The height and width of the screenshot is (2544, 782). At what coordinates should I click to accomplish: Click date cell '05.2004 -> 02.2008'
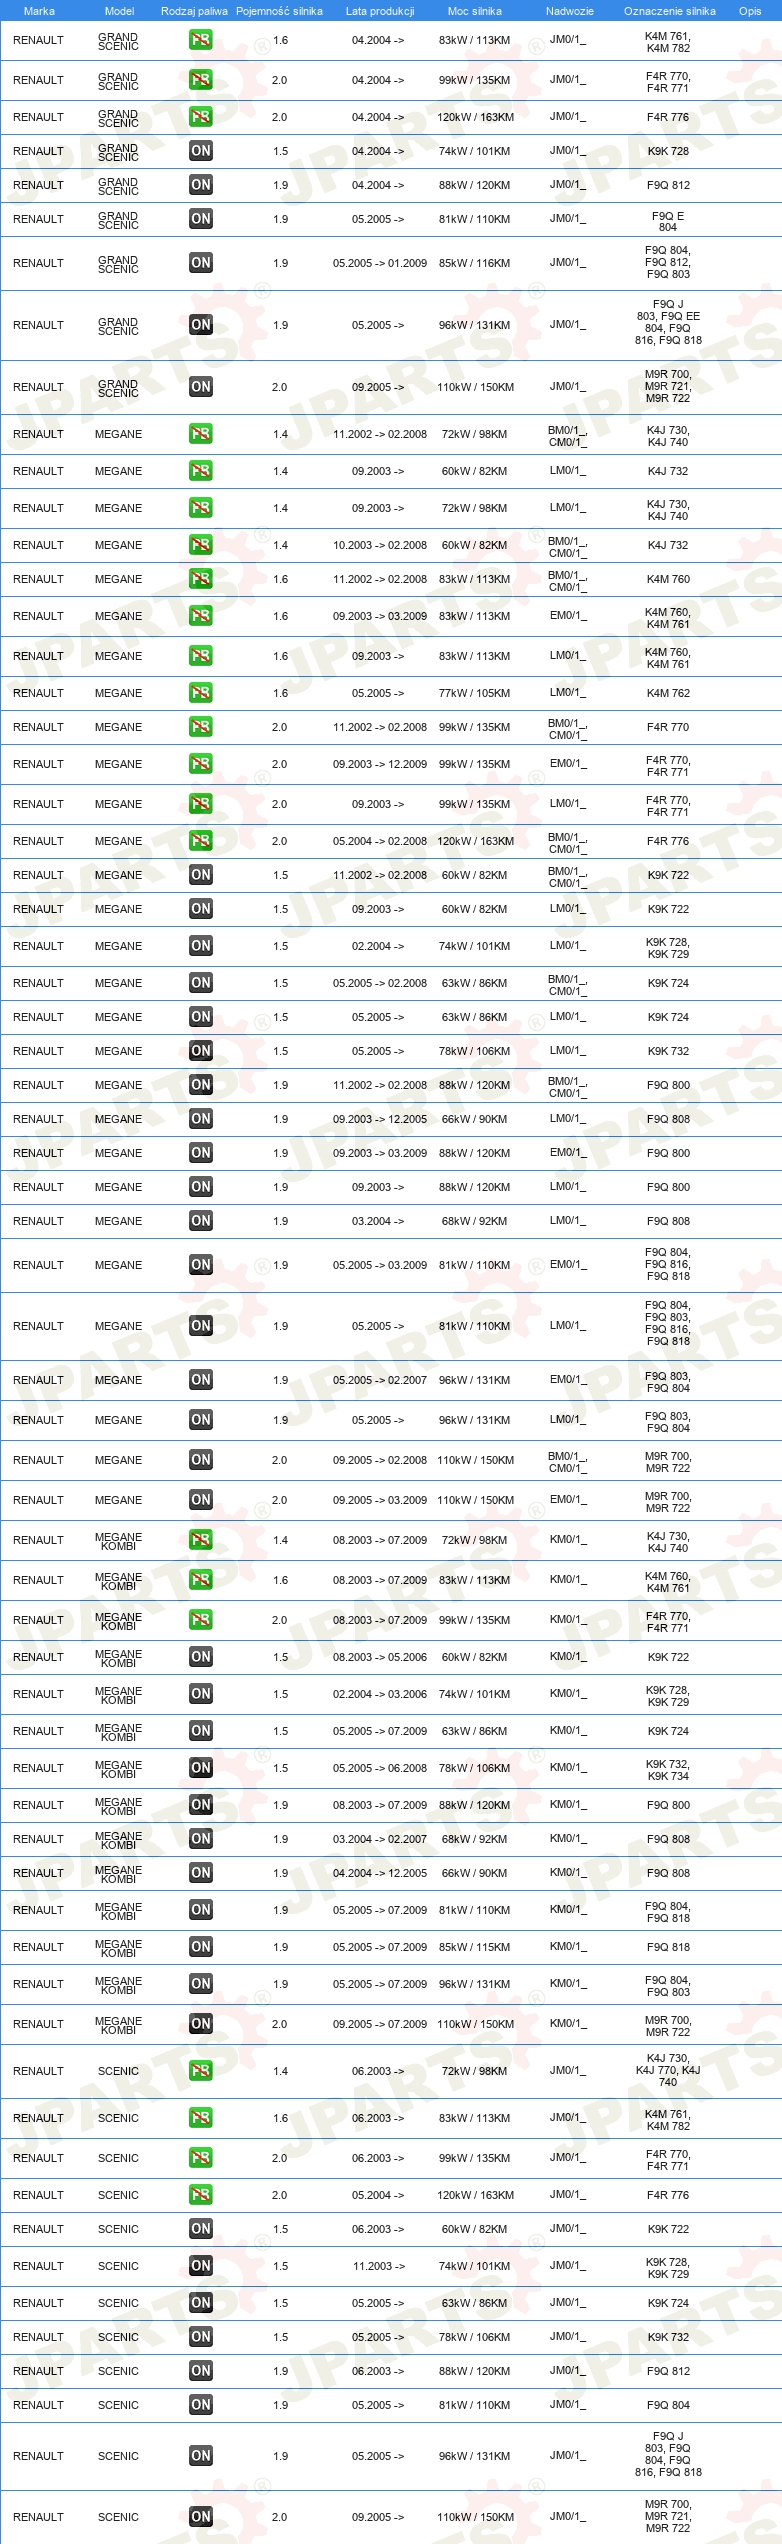(380, 842)
